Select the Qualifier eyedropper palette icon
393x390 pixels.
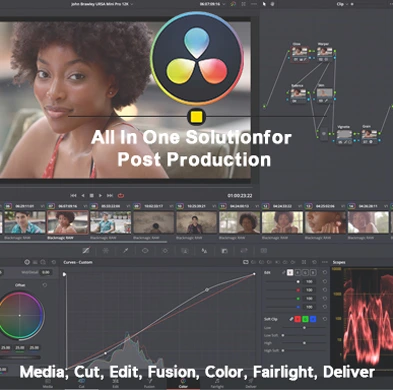coord(125,251)
